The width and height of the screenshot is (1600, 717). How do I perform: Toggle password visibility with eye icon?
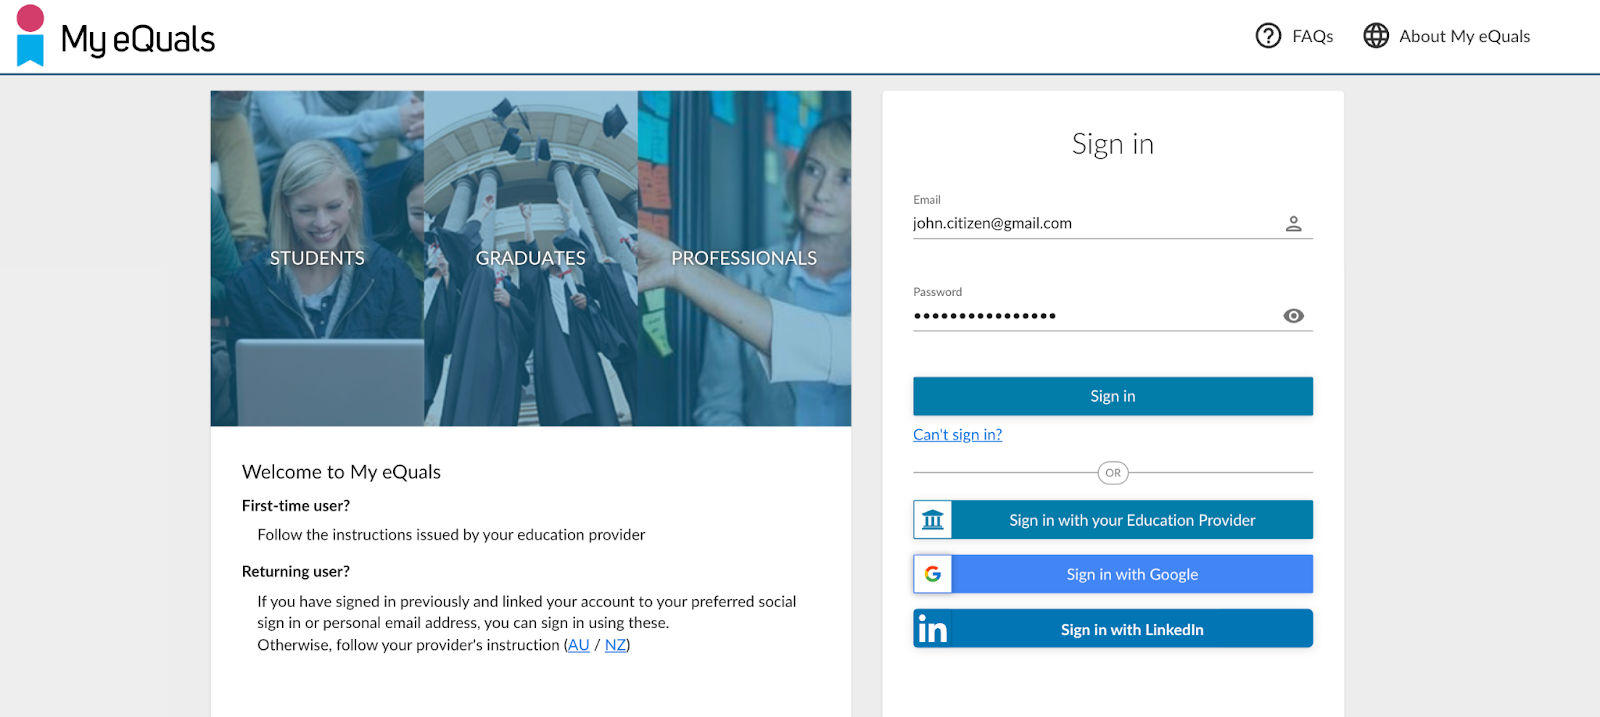click(1293, 316)
